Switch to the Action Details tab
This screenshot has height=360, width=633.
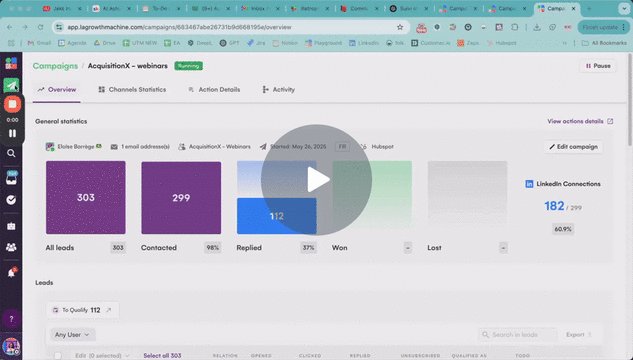(214, 90)
